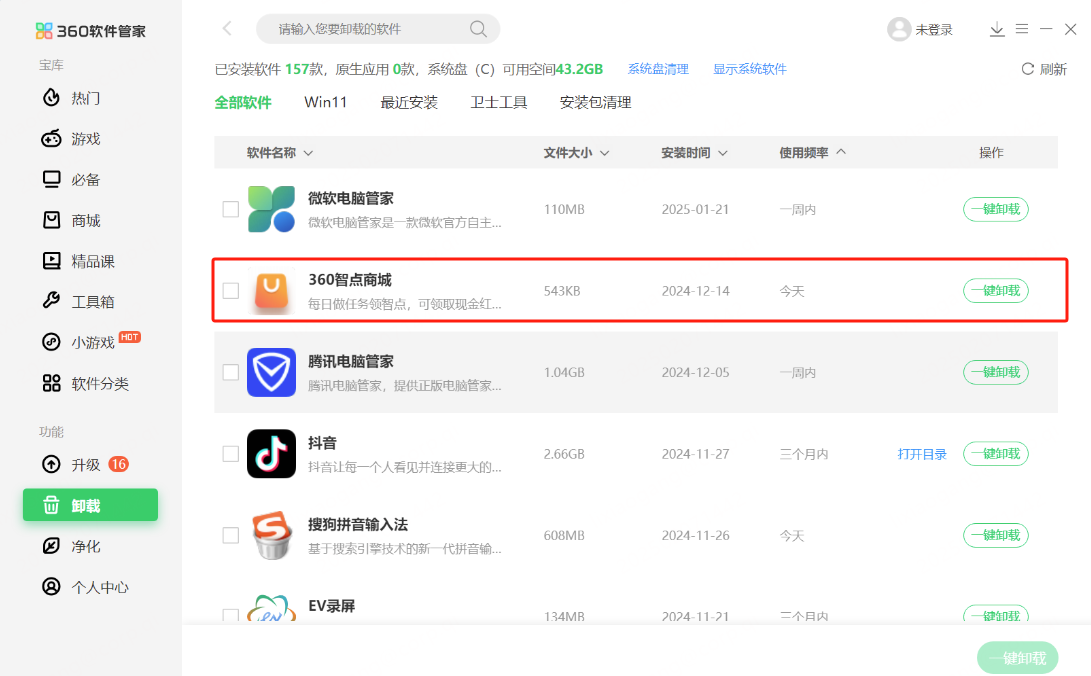Click the 抖音 software name text
The height and width of the screenshot is (676, 1091).
[x=322, y=443]
